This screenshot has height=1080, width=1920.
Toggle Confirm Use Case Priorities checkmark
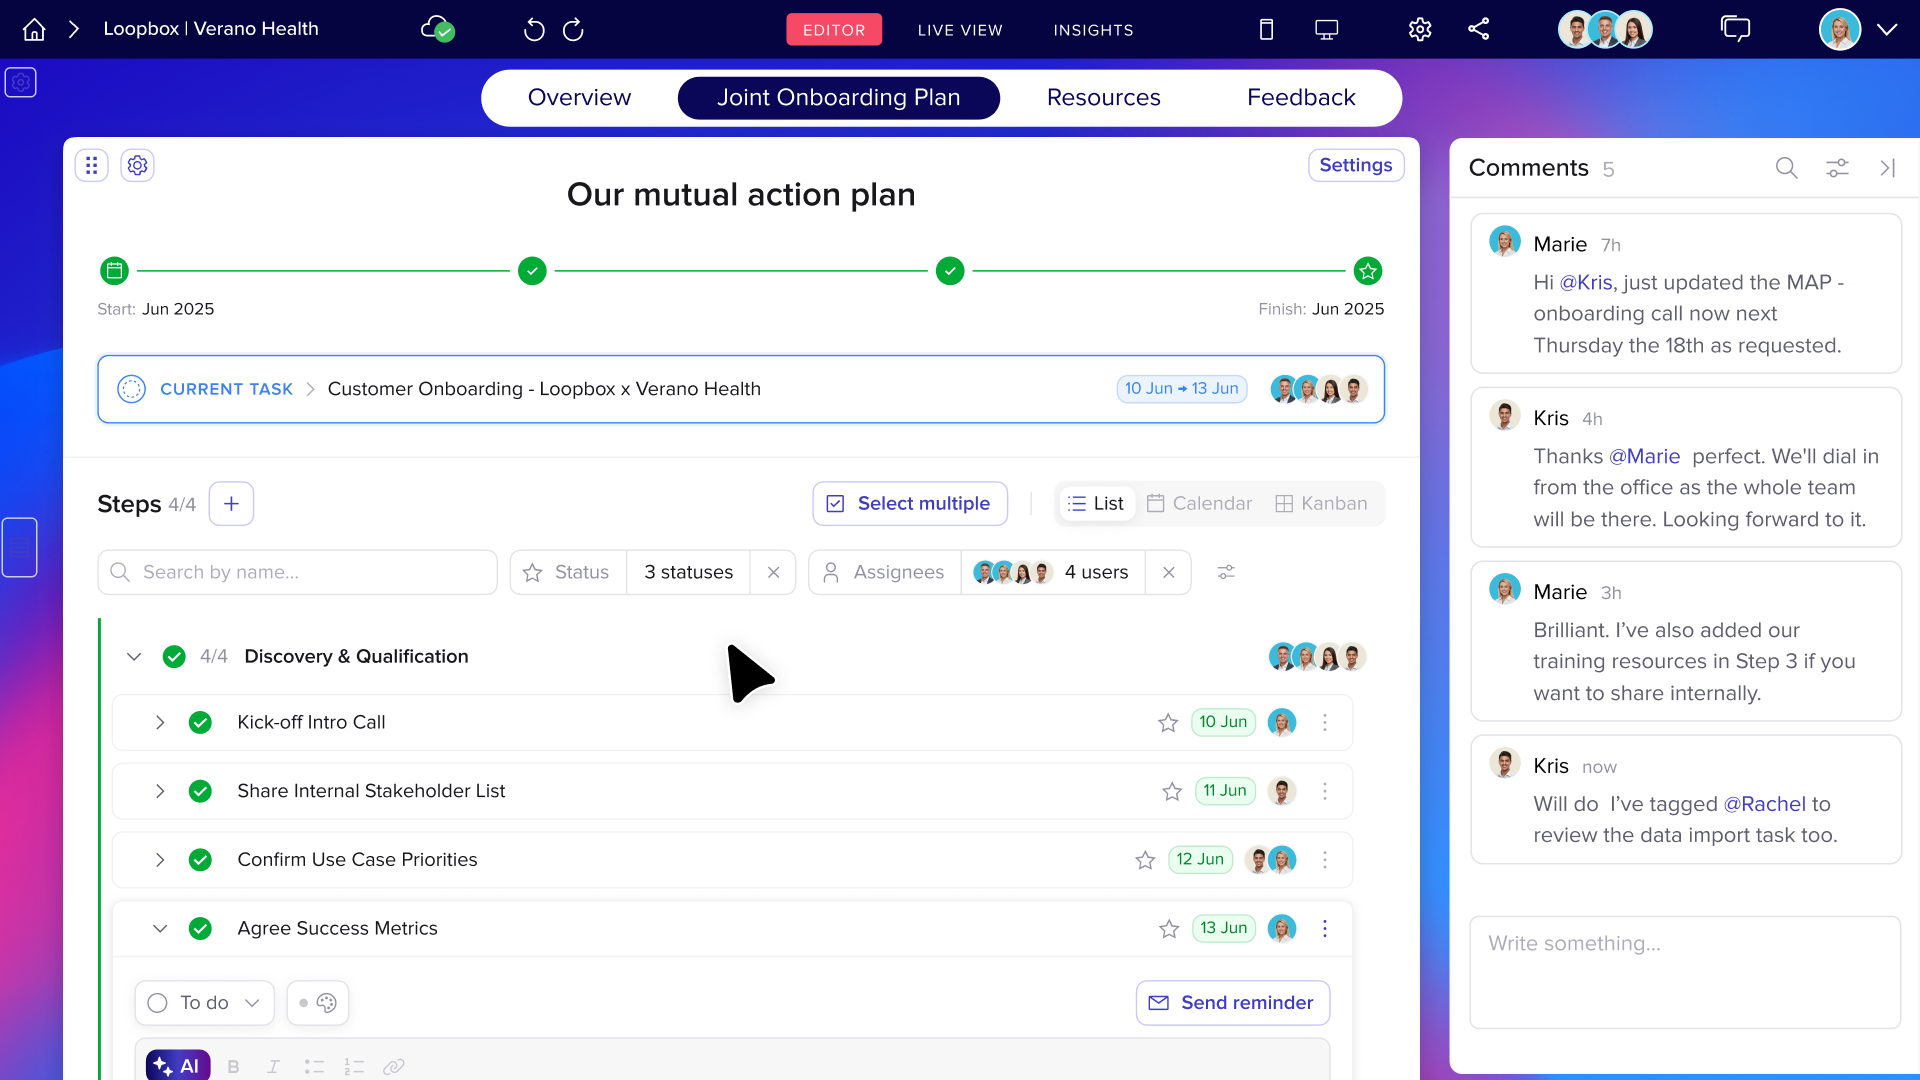click(x=200, y=860)
